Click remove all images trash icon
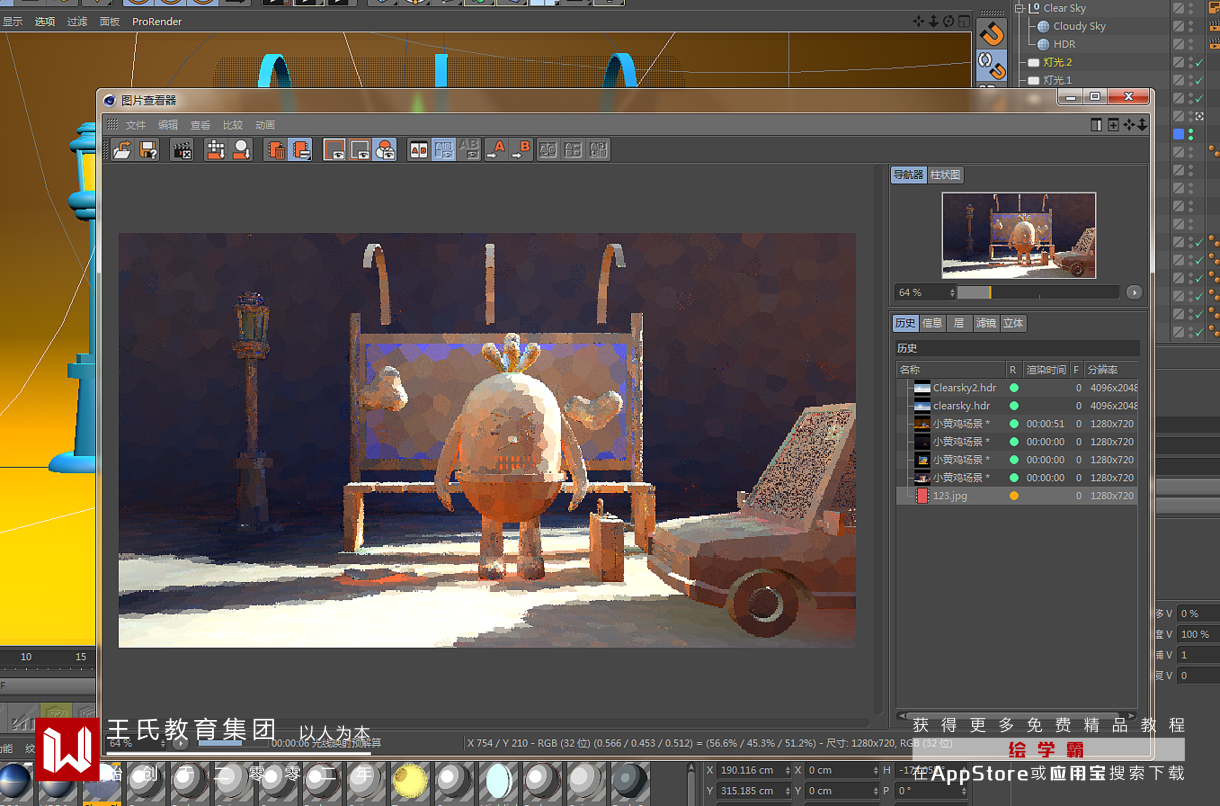This screenshot has width=1220, height=806. (275, 150)
